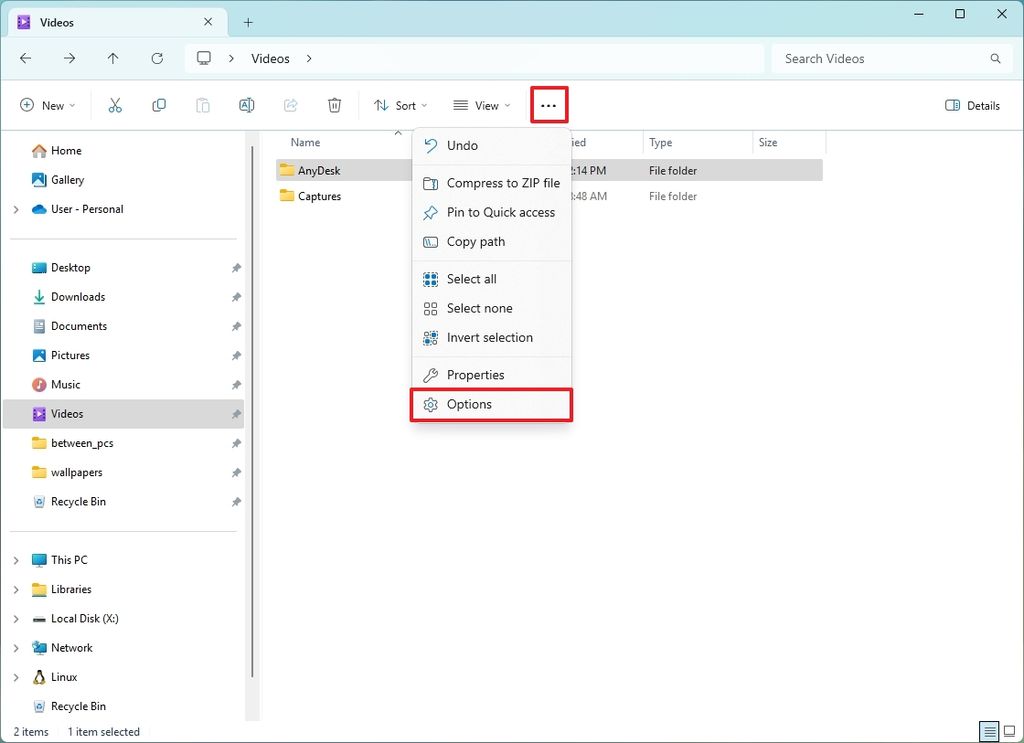The height and width of the screenshot is (743, 1024).
Task: Sort by the Name column header
Action: [x=306, y=142]
